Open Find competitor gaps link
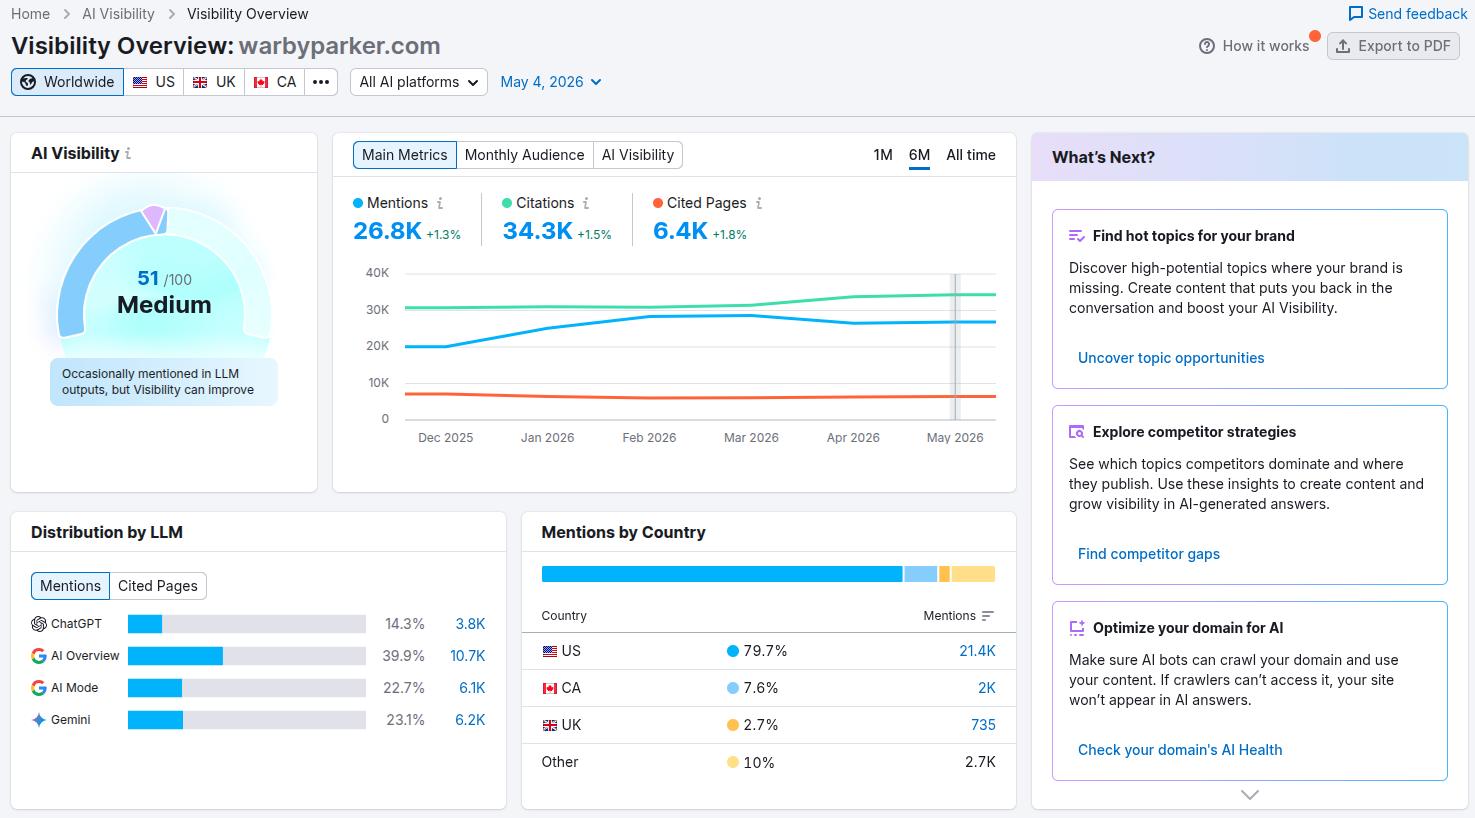 pos(1149,554)
